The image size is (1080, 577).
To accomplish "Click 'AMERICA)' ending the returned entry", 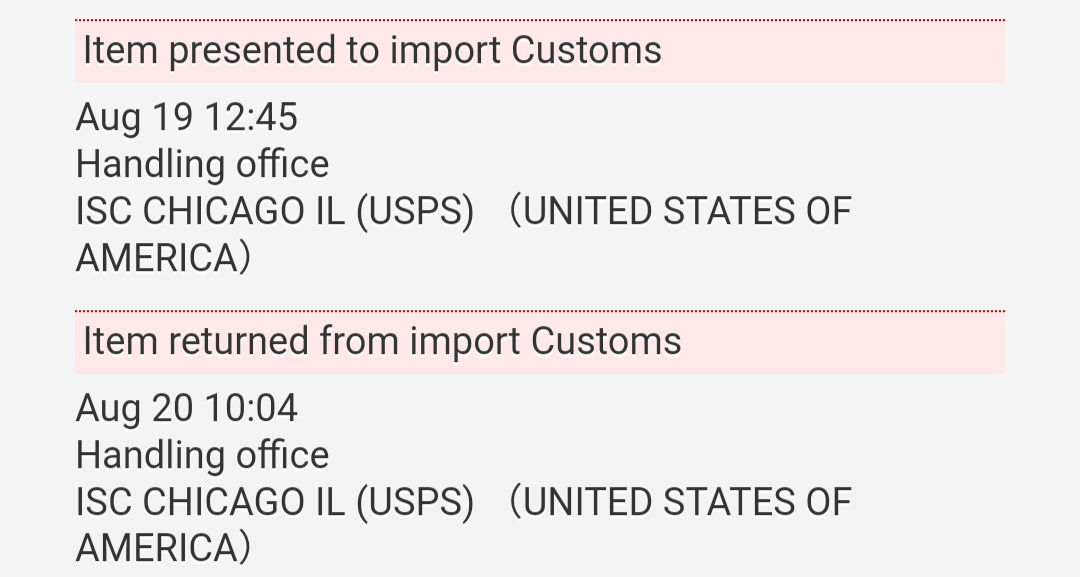I will click(163, 549).
